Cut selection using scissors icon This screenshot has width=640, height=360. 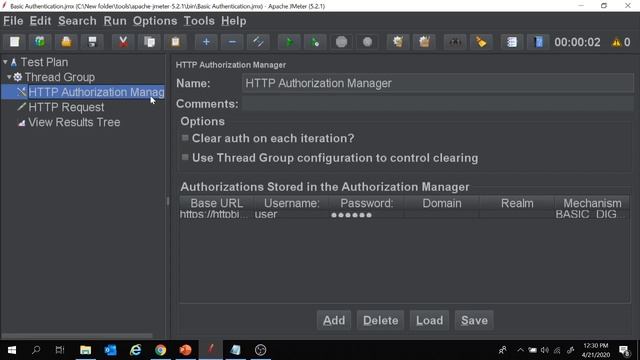point(123,42)
